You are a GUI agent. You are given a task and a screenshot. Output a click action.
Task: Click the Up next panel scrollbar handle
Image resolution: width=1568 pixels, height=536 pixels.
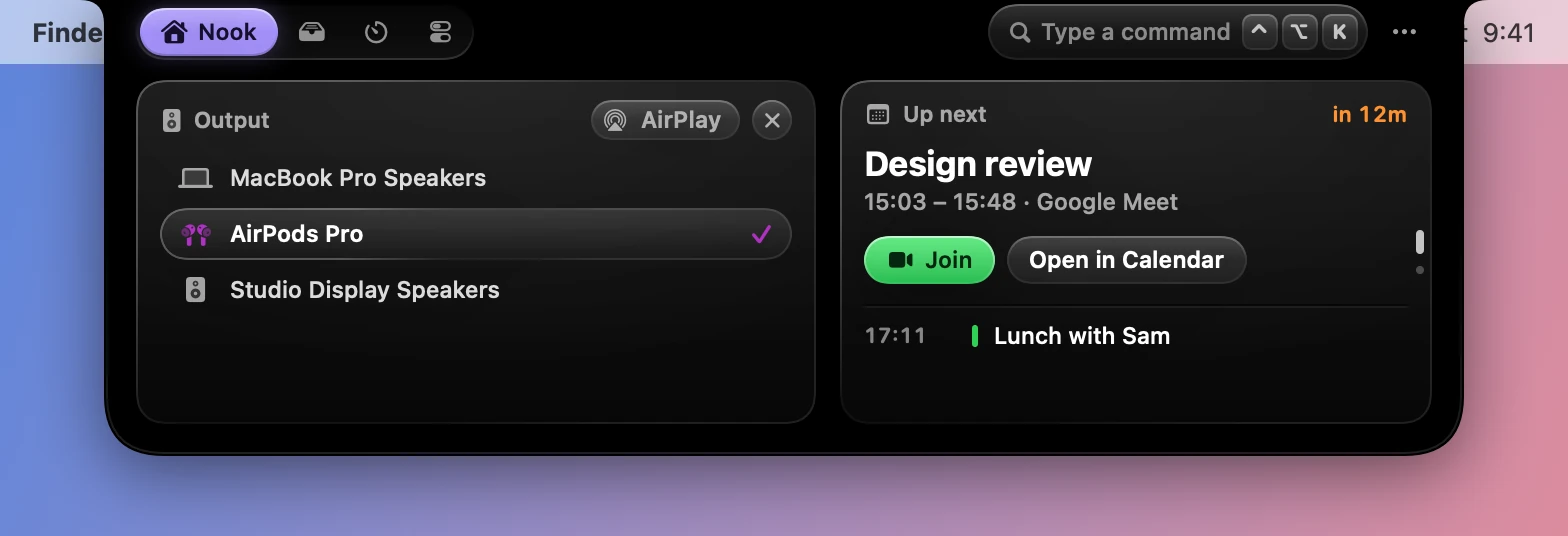1420,242
